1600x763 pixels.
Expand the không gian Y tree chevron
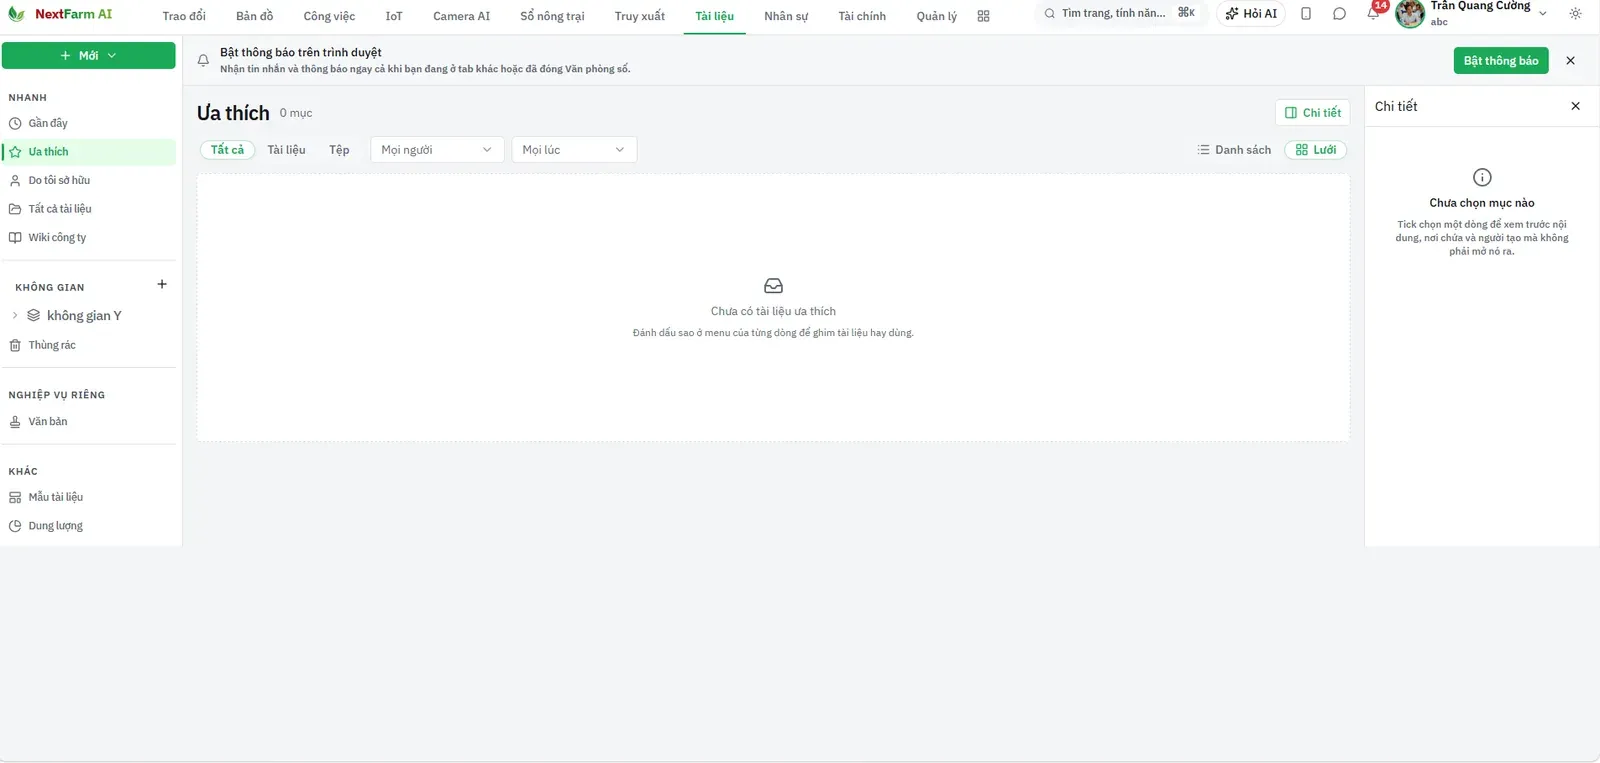coord(15,315)
